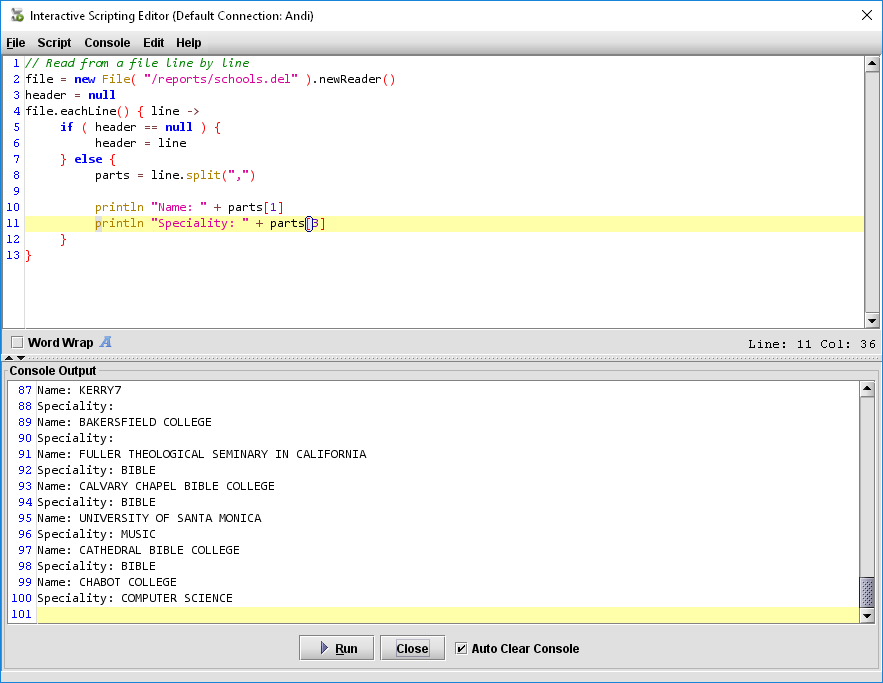Image resolution: width=883 pixels, height=683 pixels.
Task: Click the console output scrollbar down arrow
Action: [x=867, y=616]
